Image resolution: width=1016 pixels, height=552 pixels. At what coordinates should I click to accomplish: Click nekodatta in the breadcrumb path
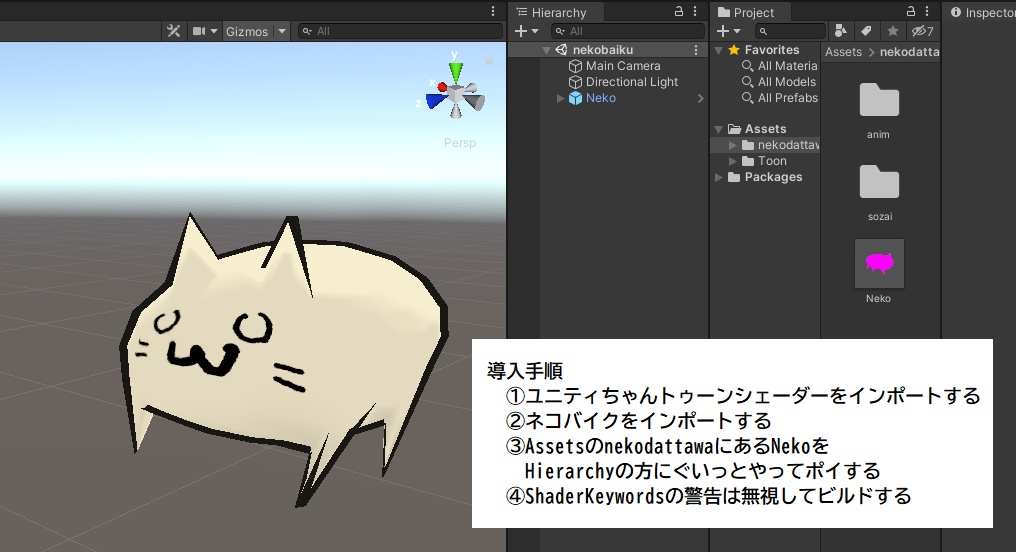909,52
